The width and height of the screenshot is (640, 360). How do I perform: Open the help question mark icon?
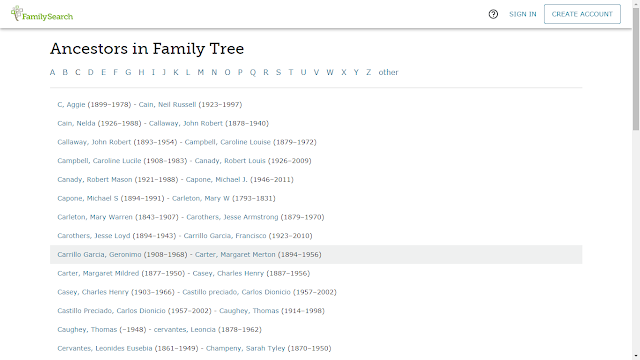pos(493,14)
